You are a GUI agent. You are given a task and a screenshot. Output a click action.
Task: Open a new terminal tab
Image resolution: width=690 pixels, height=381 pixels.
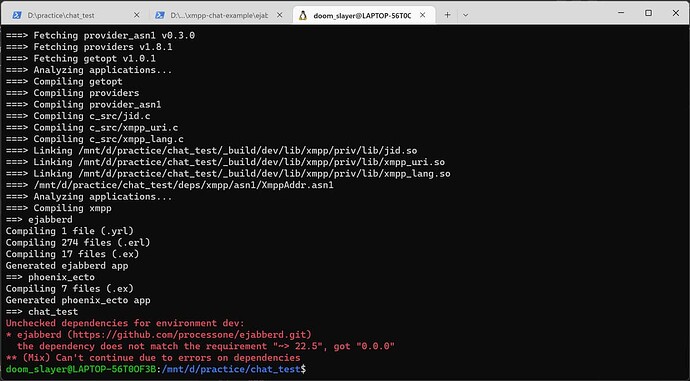tap(447, 15)
